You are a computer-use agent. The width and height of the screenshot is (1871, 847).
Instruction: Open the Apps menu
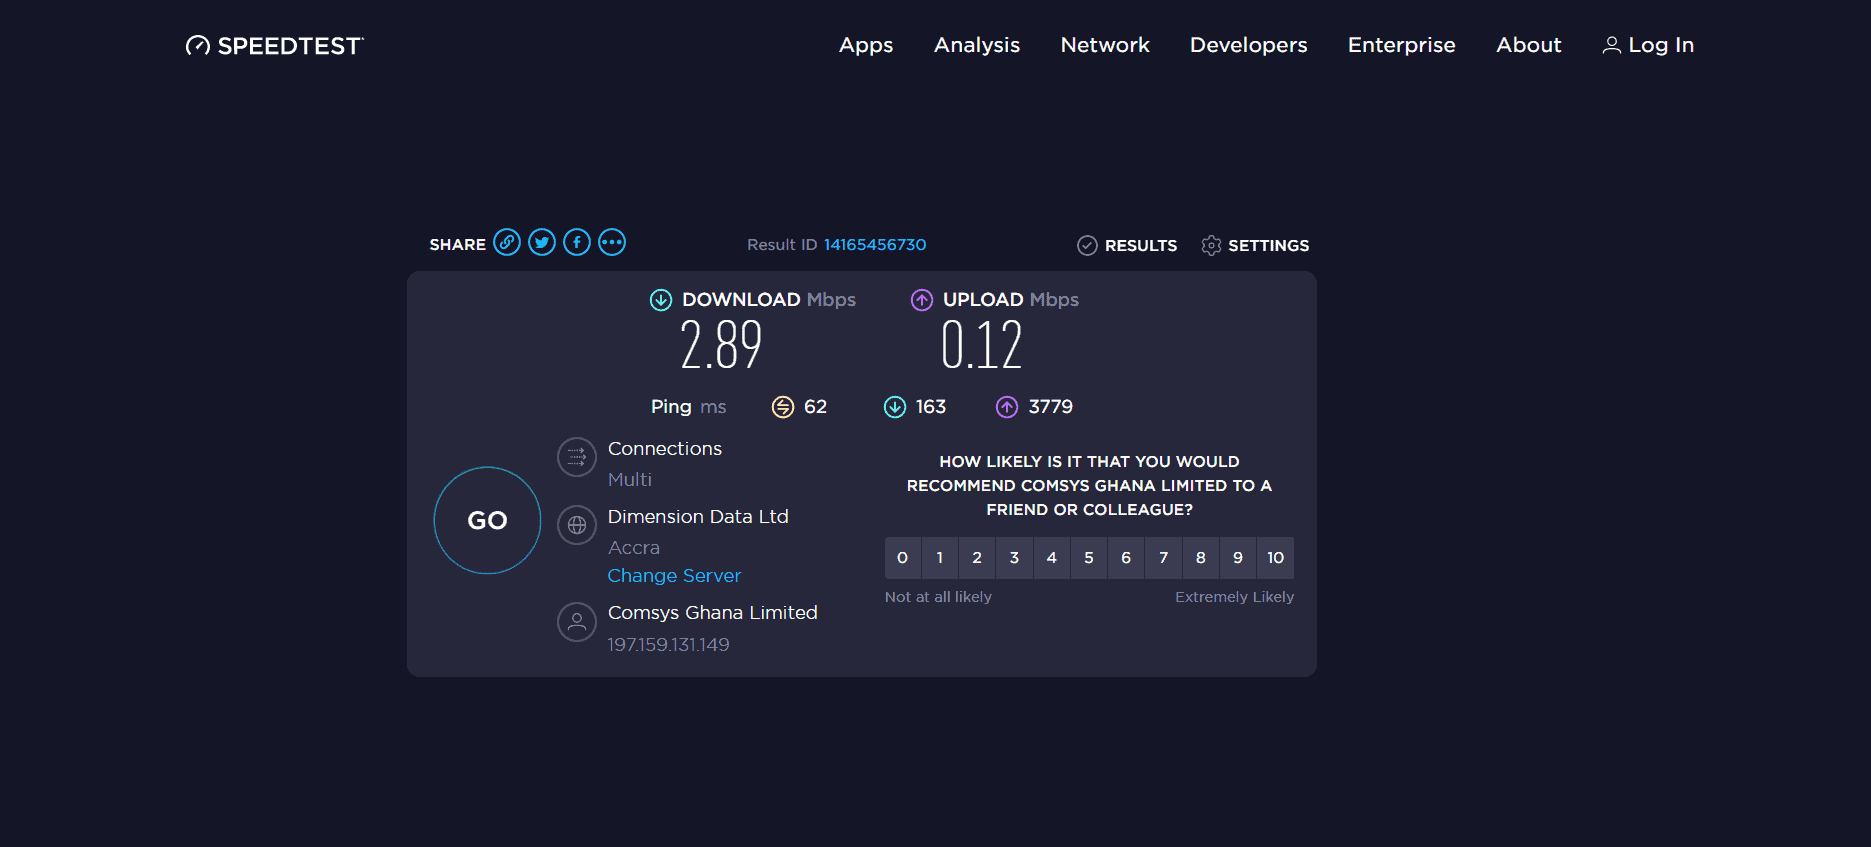(x=866, y=45)
